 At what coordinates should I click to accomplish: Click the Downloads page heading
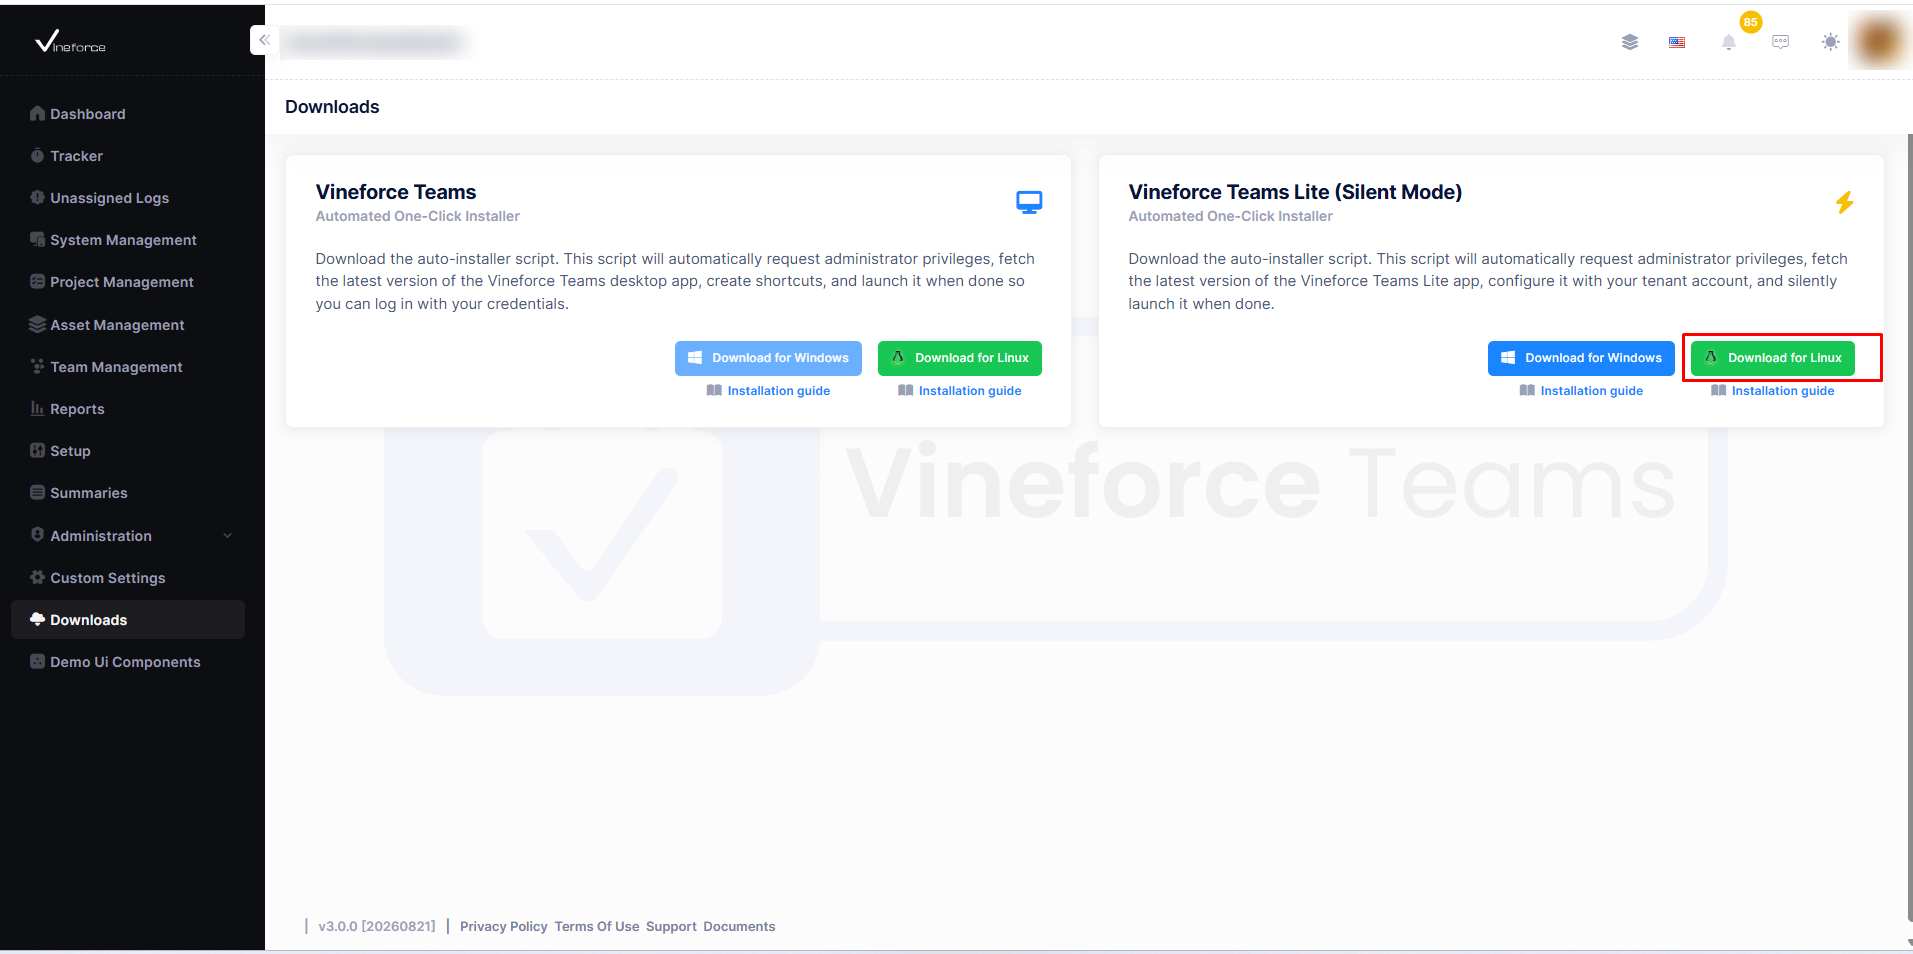coord(332,107)
